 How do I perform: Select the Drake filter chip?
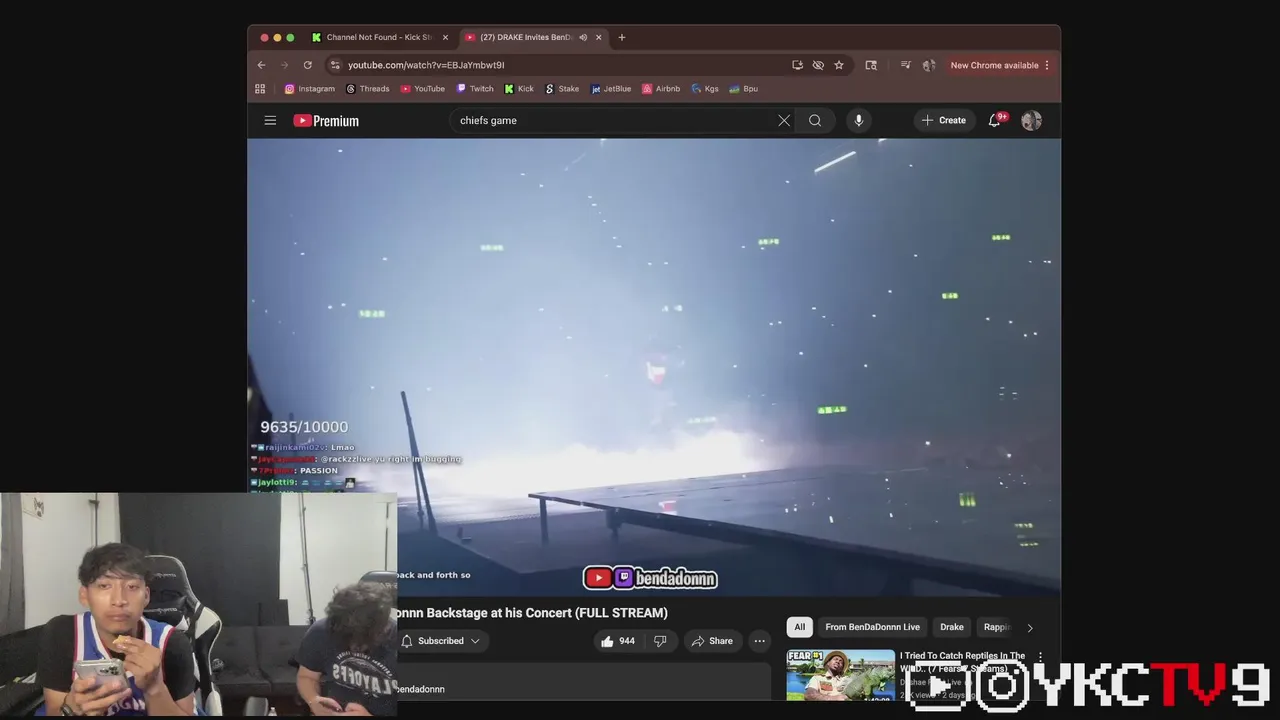(952, 627)
